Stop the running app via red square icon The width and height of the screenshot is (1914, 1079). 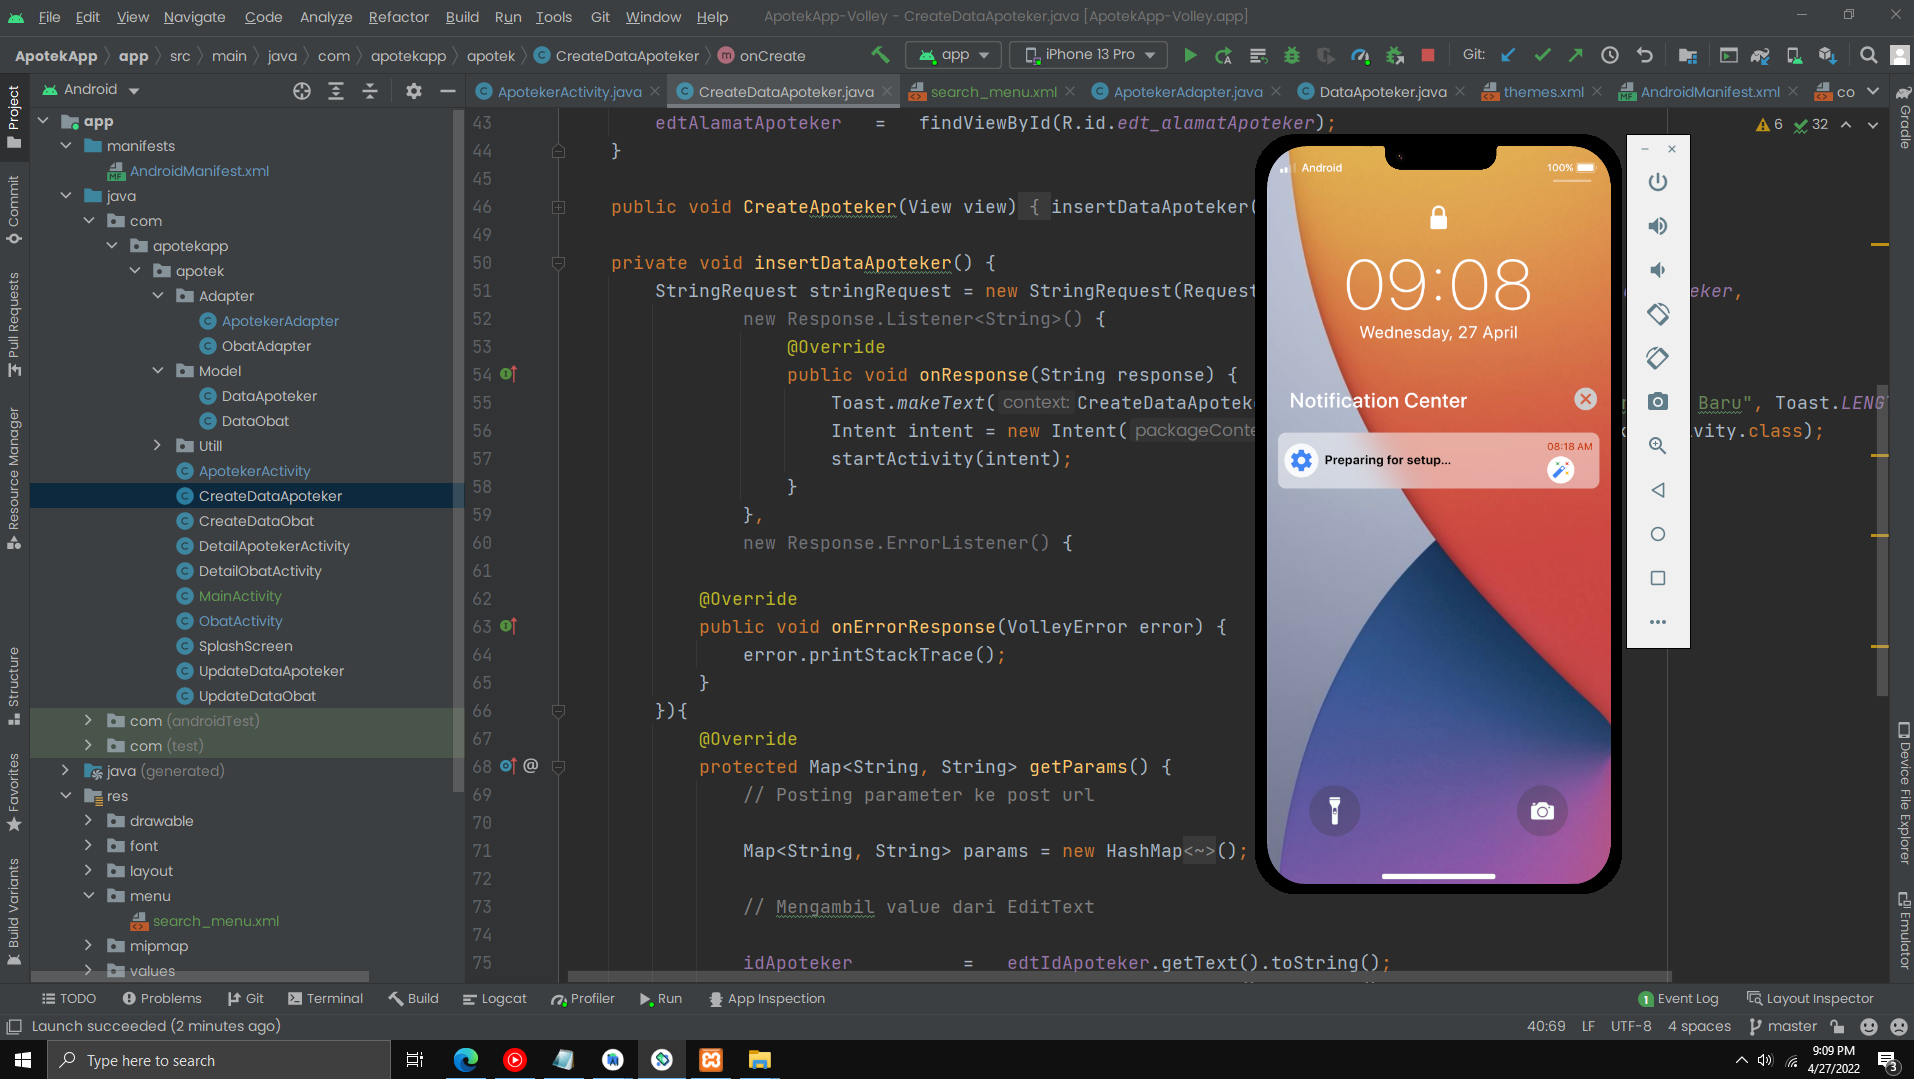tap(1427, 55)
